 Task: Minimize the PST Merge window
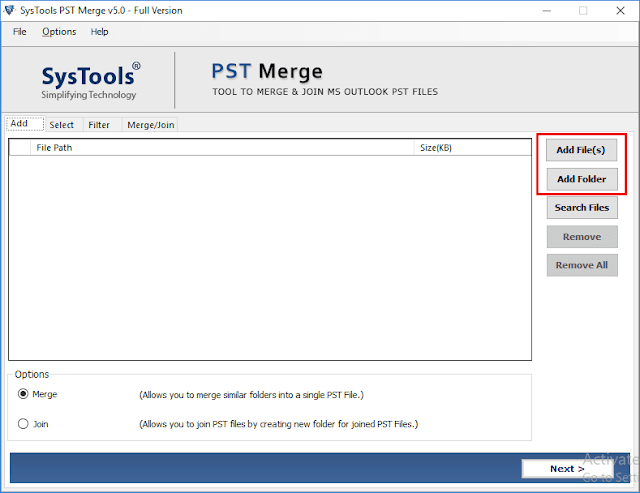coord(547,11)
